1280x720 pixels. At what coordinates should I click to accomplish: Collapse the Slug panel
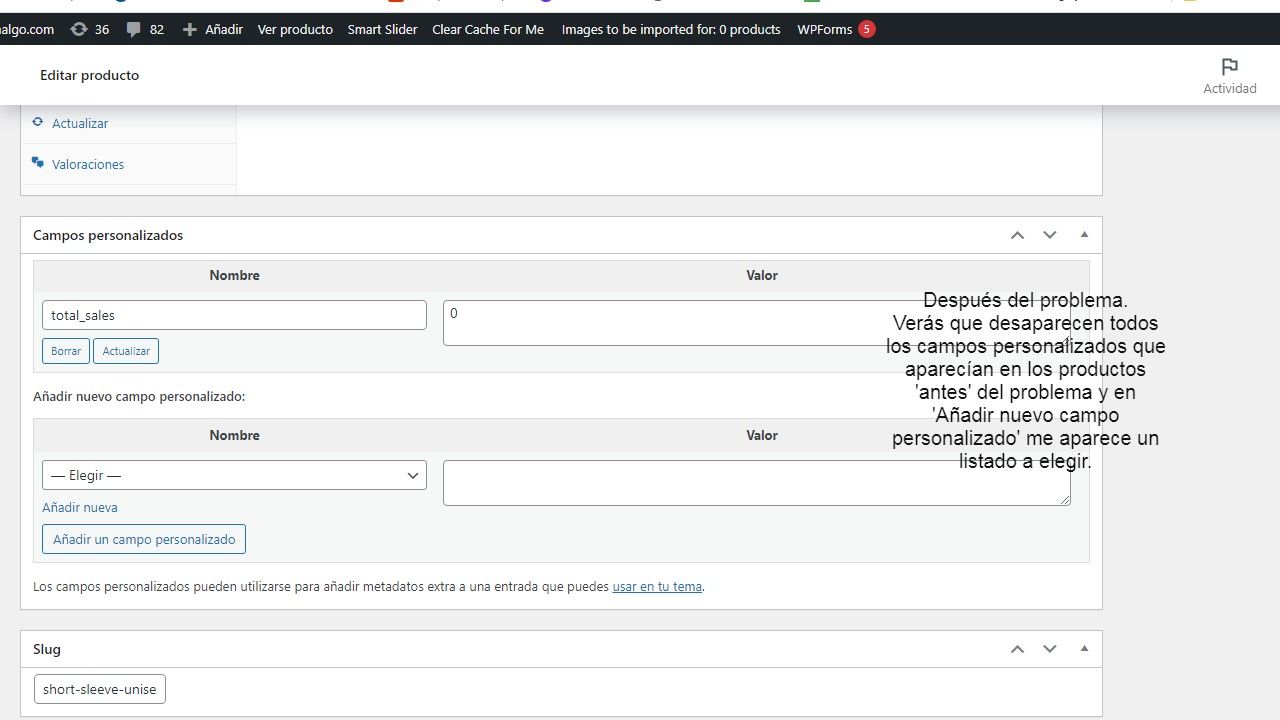[1084, 649]
